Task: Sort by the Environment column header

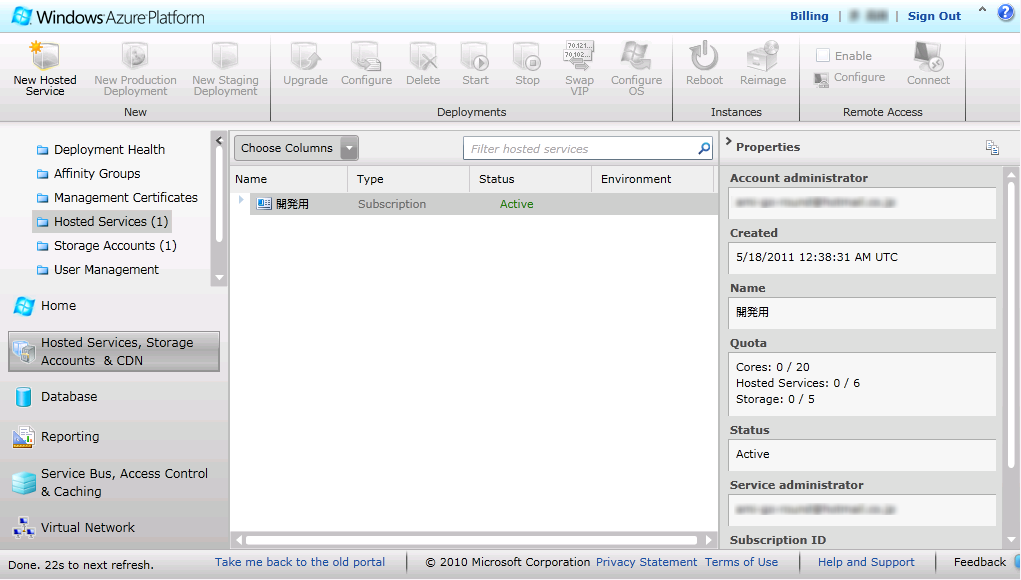Action: (653, 179)
